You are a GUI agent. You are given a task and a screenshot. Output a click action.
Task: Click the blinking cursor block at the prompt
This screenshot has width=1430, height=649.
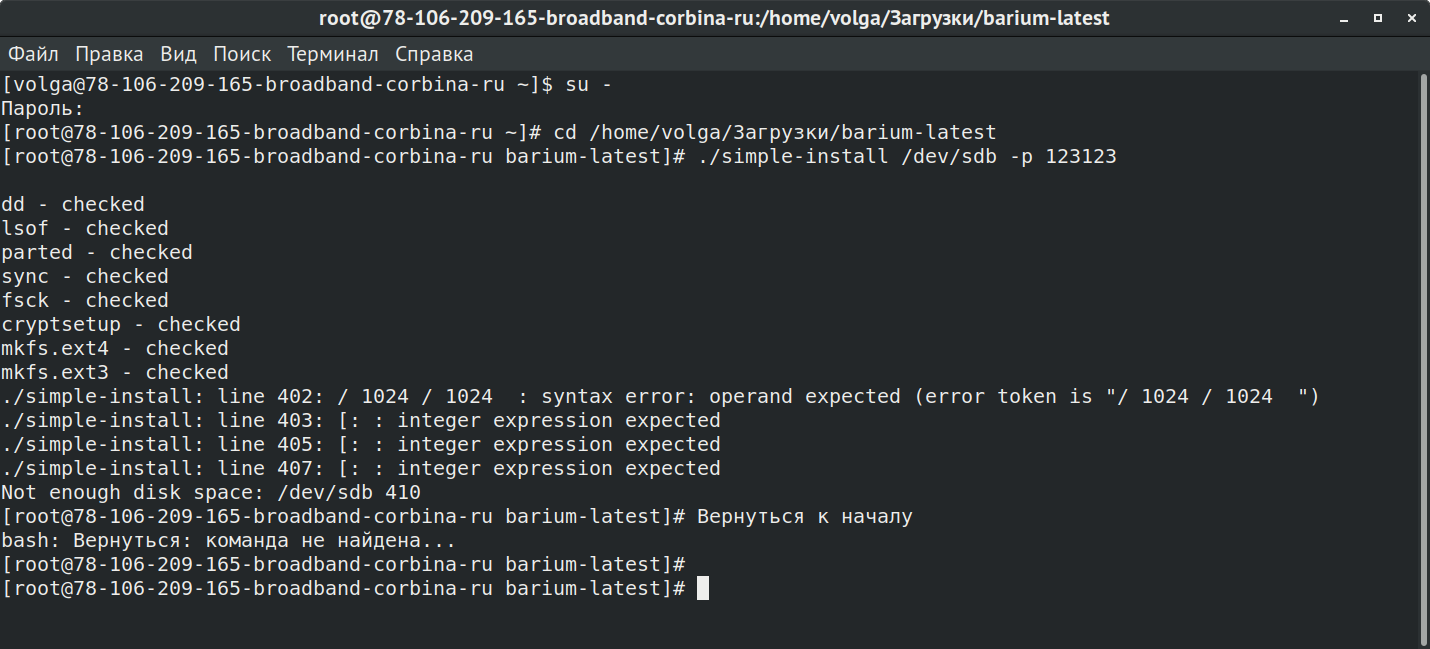coord(703,589)
